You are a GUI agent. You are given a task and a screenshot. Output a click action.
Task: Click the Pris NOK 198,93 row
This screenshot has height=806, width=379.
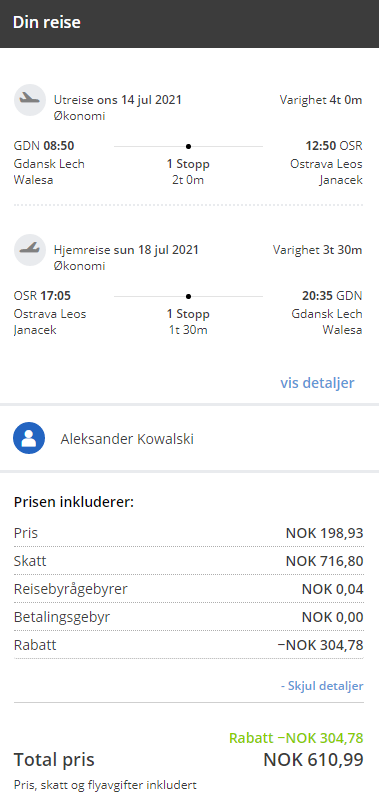tap(189, 533)
